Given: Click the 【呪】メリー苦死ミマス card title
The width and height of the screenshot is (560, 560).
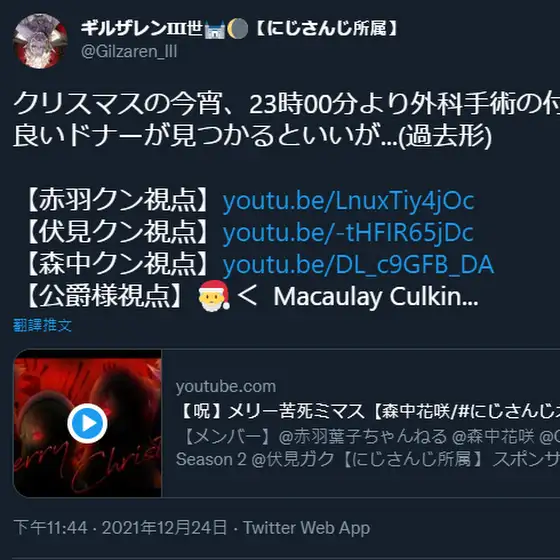Looking at the screenshot, I should point(368,411).
